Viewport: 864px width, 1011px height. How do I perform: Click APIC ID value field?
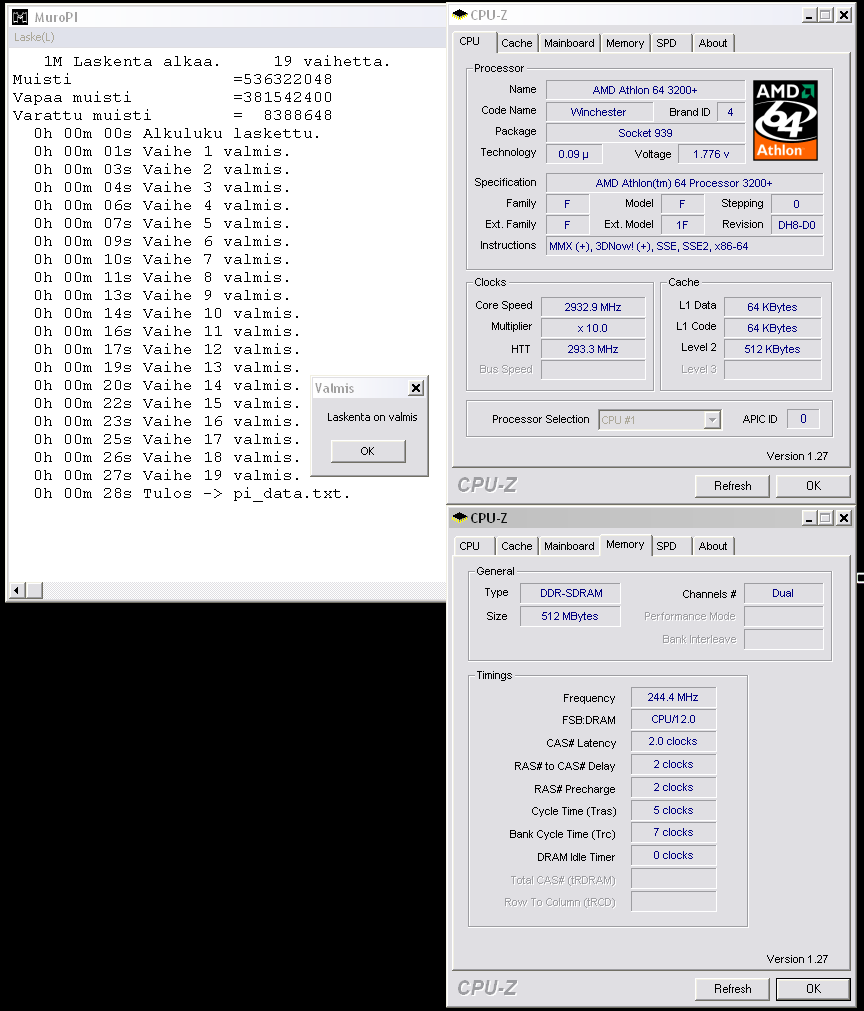click(804, 419)
